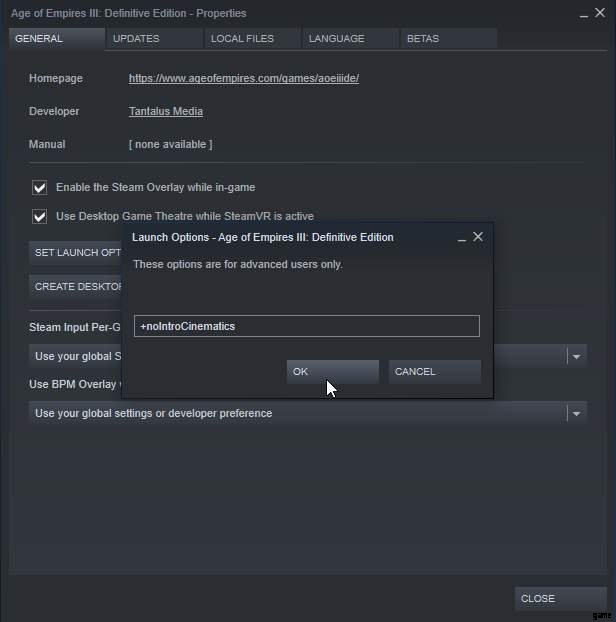Image resolution: width=616 pixels, height=622 pixels.
Task: Switch to the LANGUAGE tab
Action: tap(350, 38)
